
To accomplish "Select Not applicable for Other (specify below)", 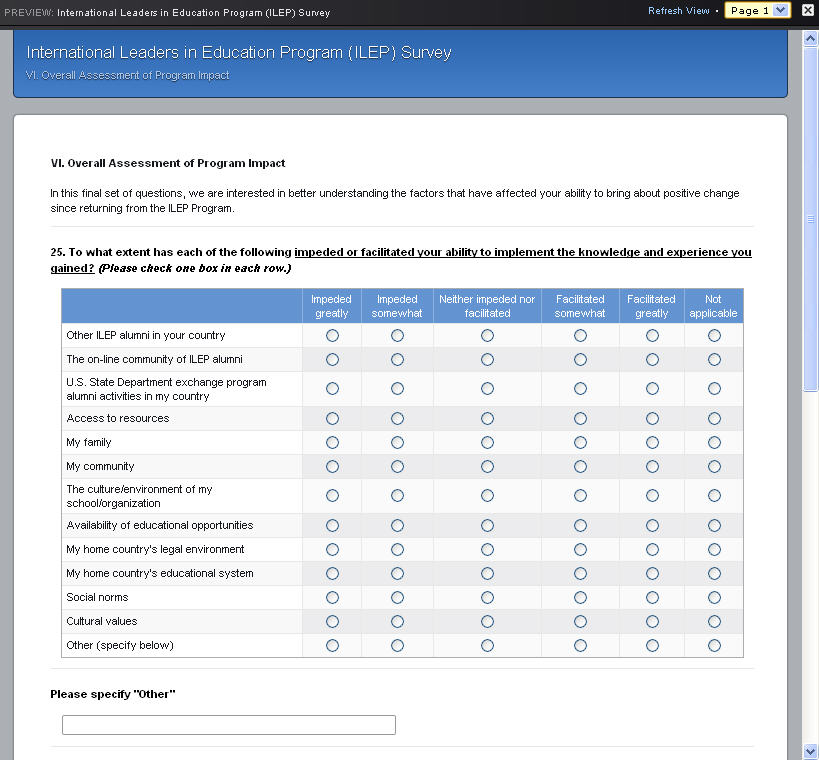I will 714,645.
